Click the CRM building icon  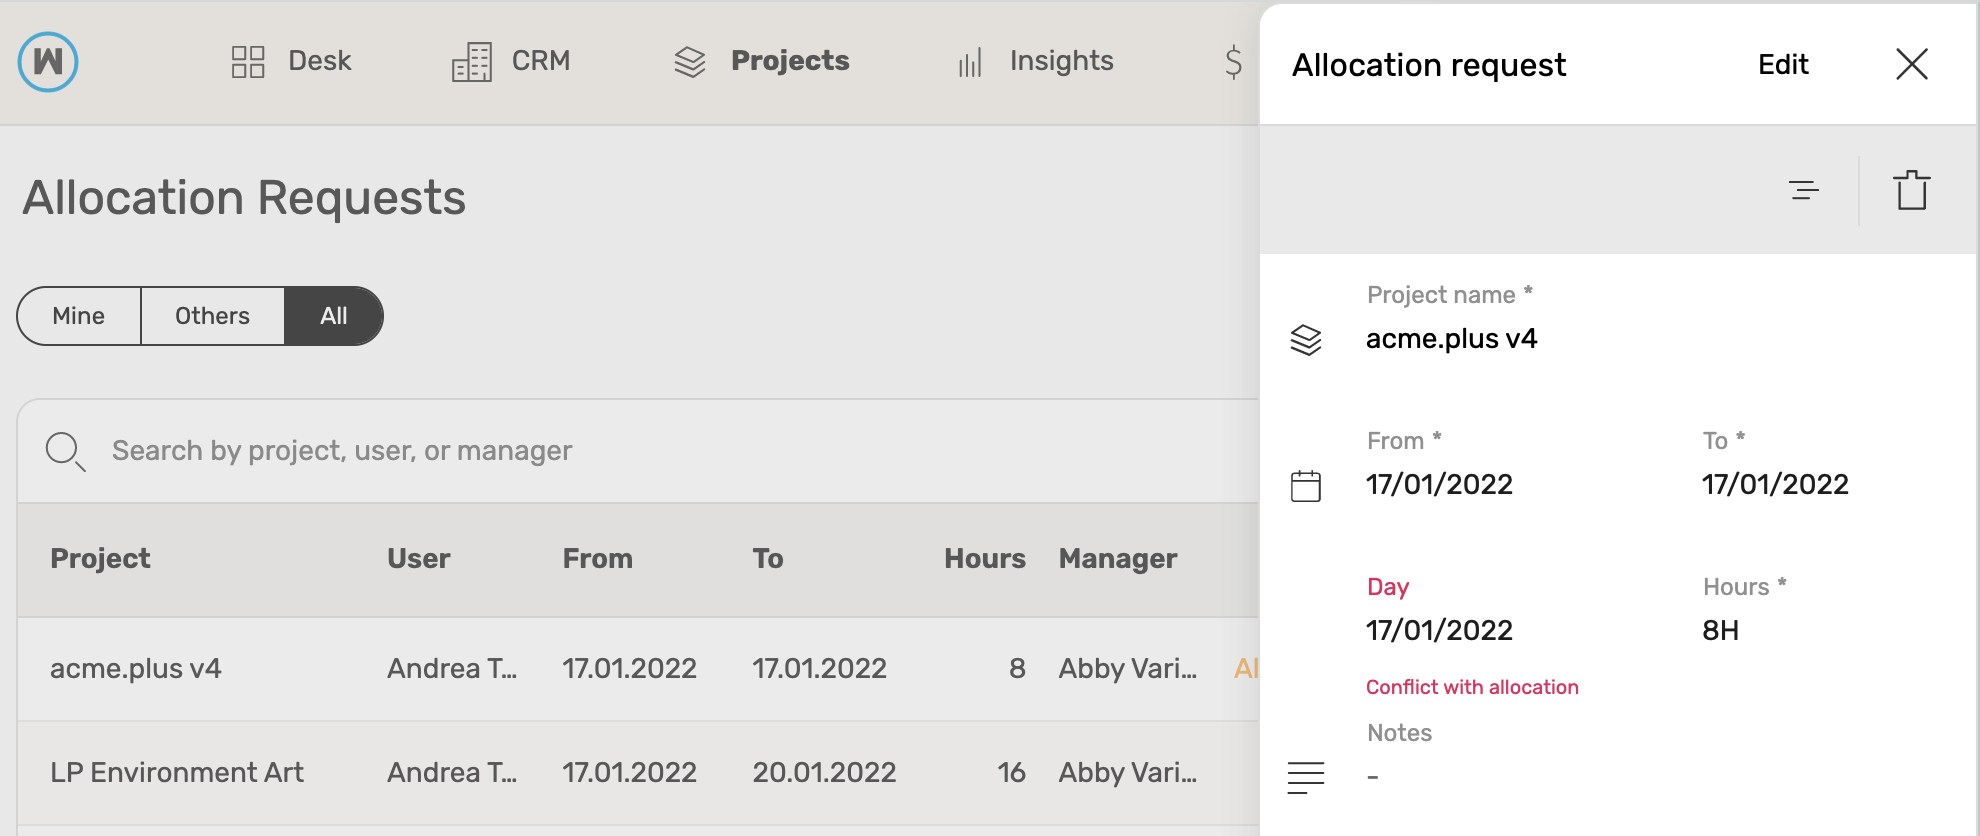(x=471, y=62)
